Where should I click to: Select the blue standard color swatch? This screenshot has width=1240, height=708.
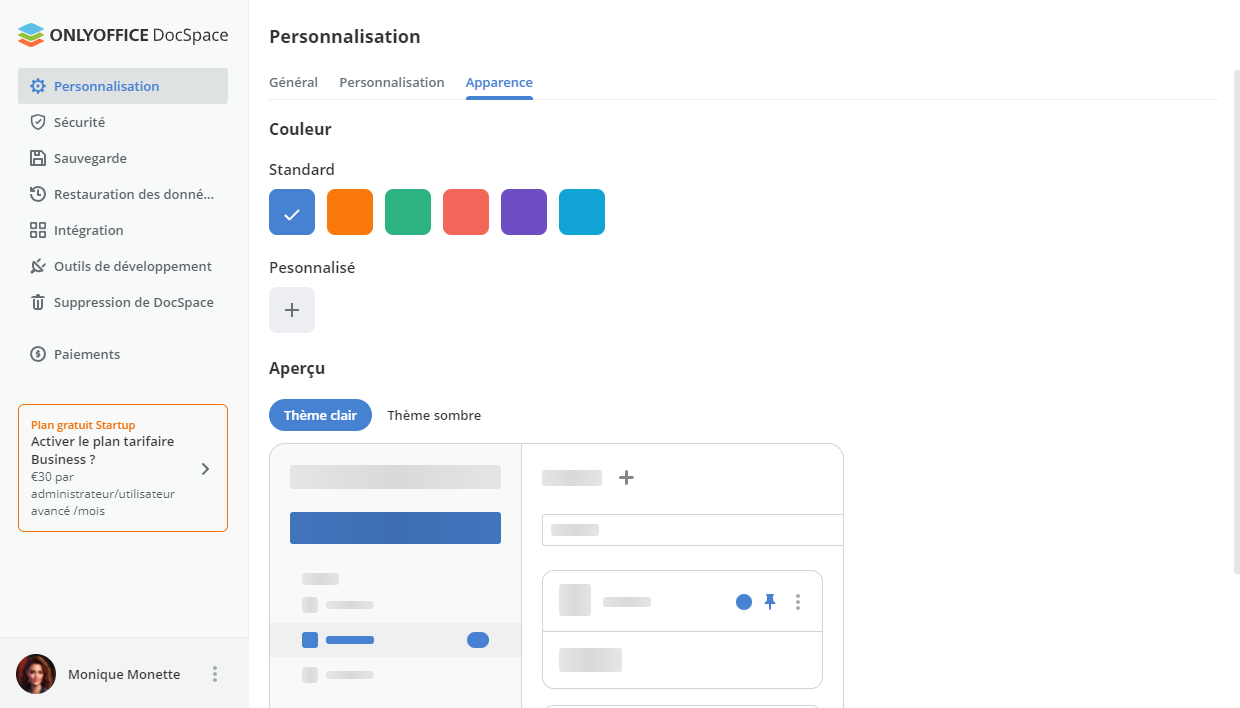coord(292,212)
